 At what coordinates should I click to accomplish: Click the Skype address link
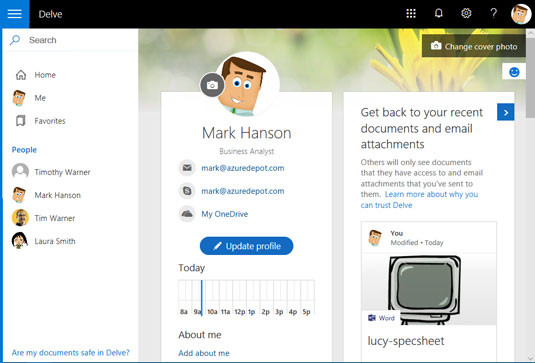(243, 191)
